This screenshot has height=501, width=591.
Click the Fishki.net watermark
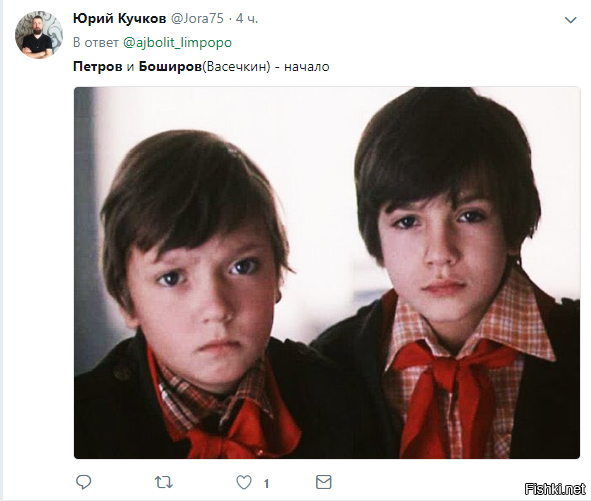(555, 489)
